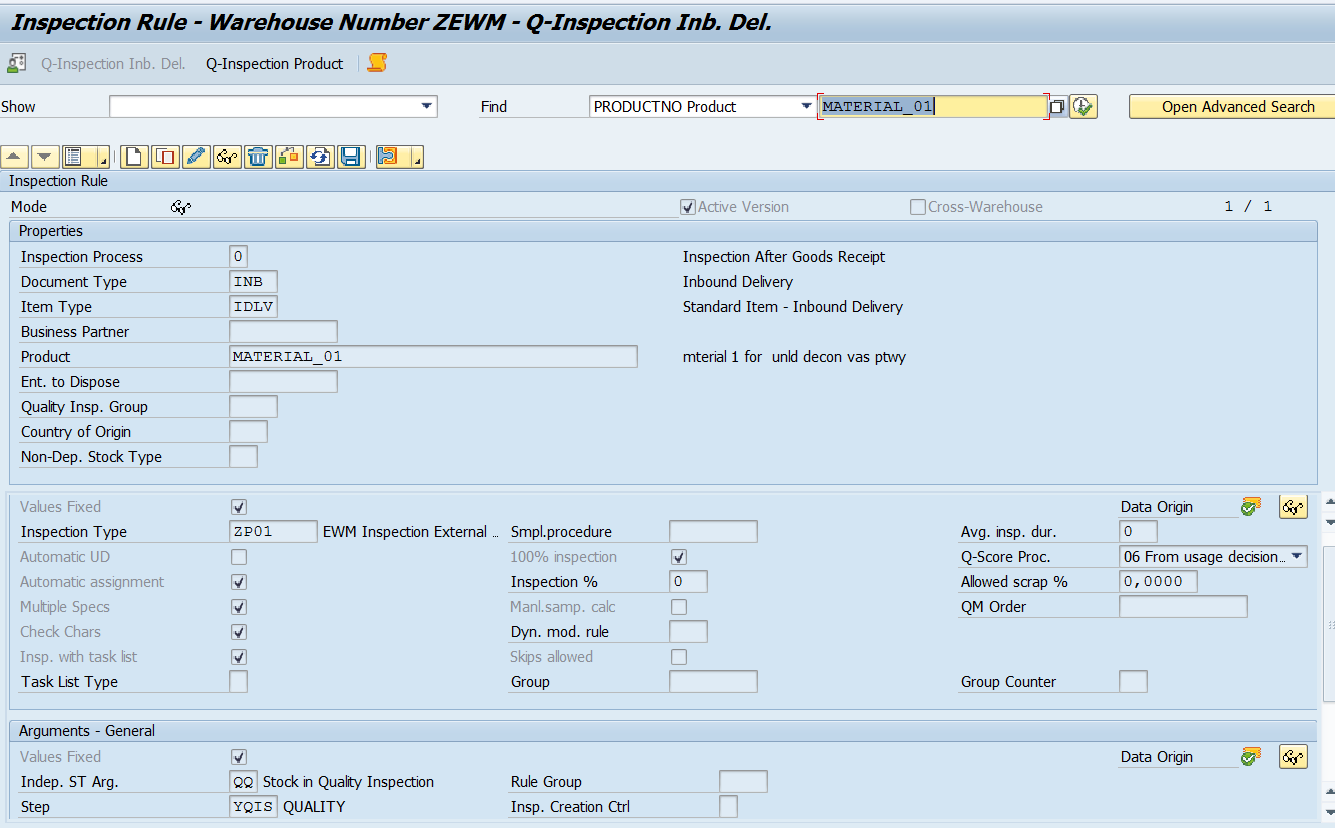Click inside the Business Partner input field
Screen dimensions: 1335x828
[x=283, y=331]
